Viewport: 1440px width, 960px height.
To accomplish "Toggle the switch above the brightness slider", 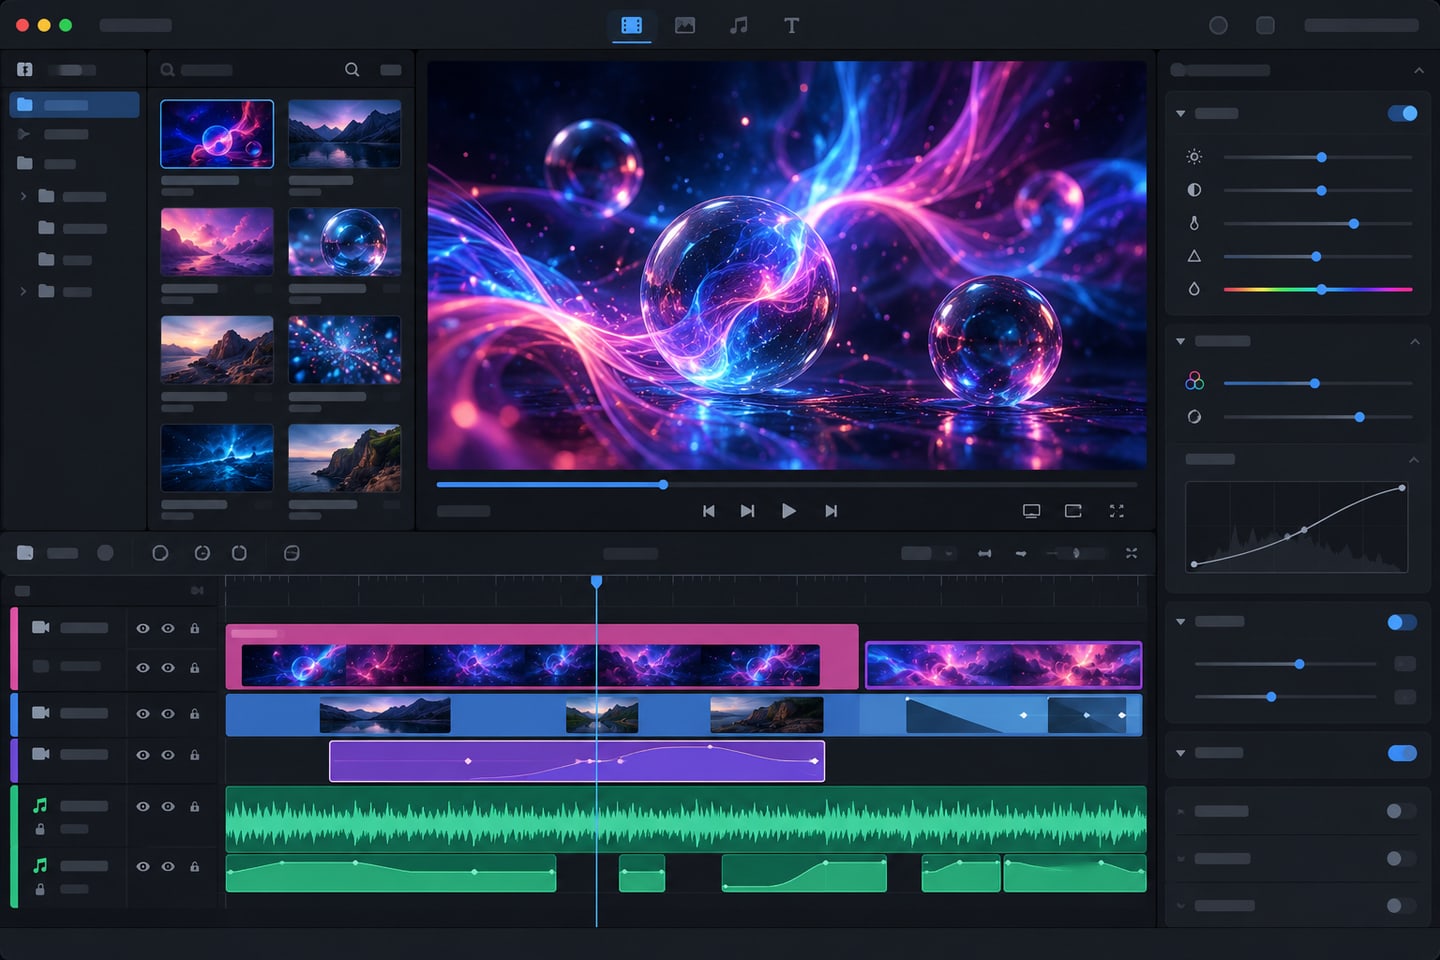I will [1403, 113].
